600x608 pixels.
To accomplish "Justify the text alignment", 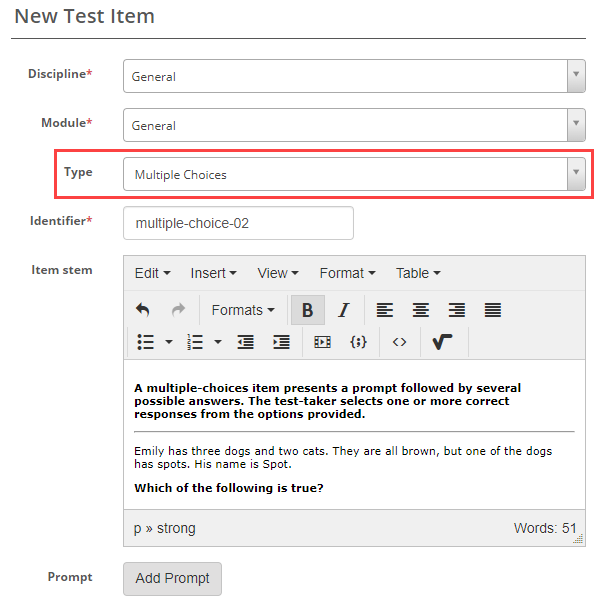I will [493, 310].
